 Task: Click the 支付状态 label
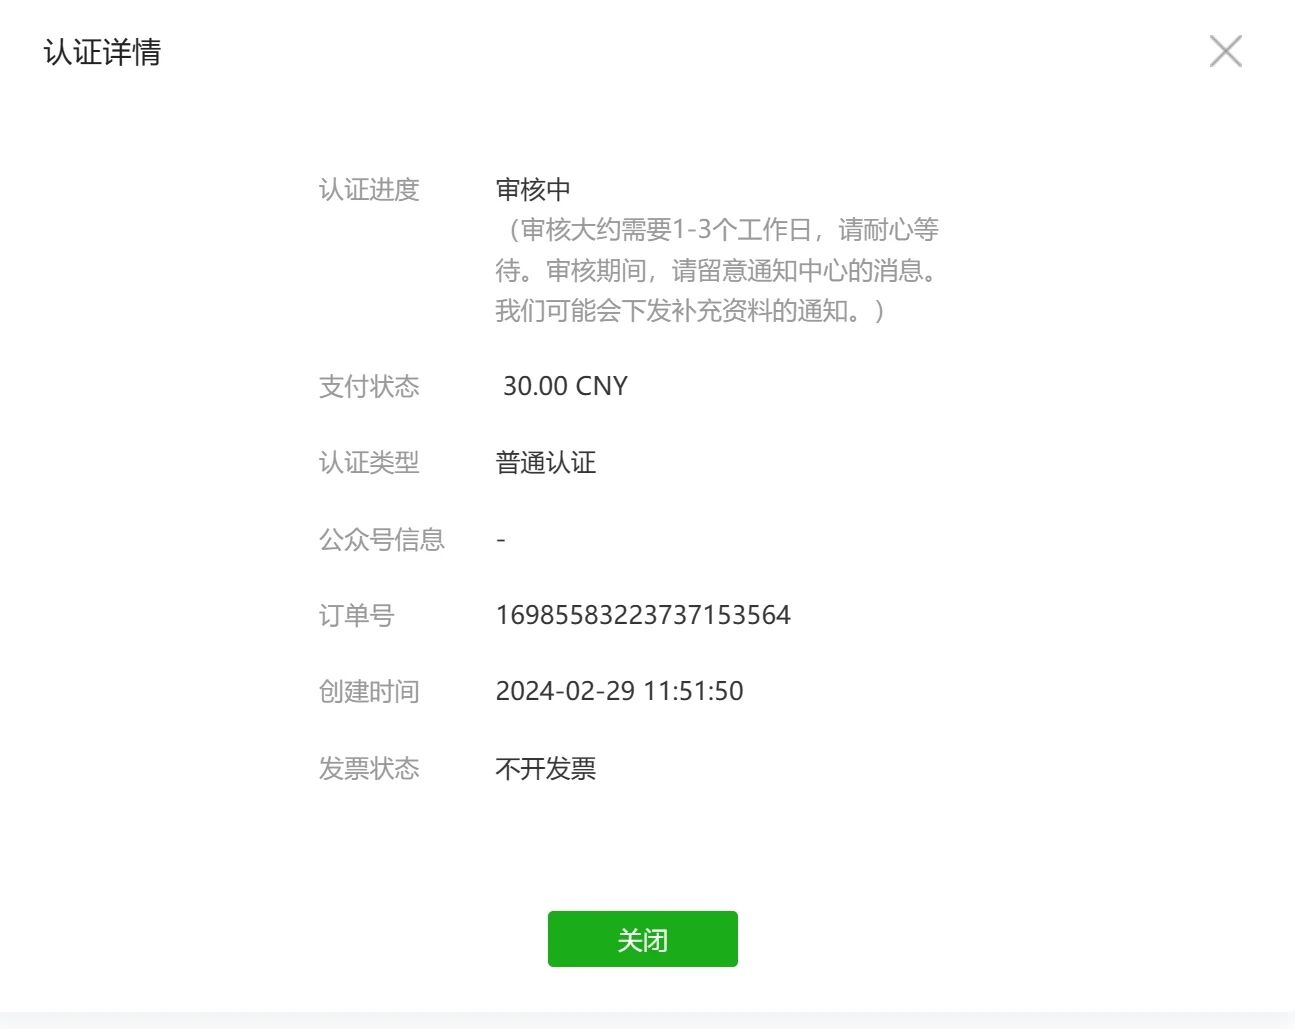coord(369,386)
